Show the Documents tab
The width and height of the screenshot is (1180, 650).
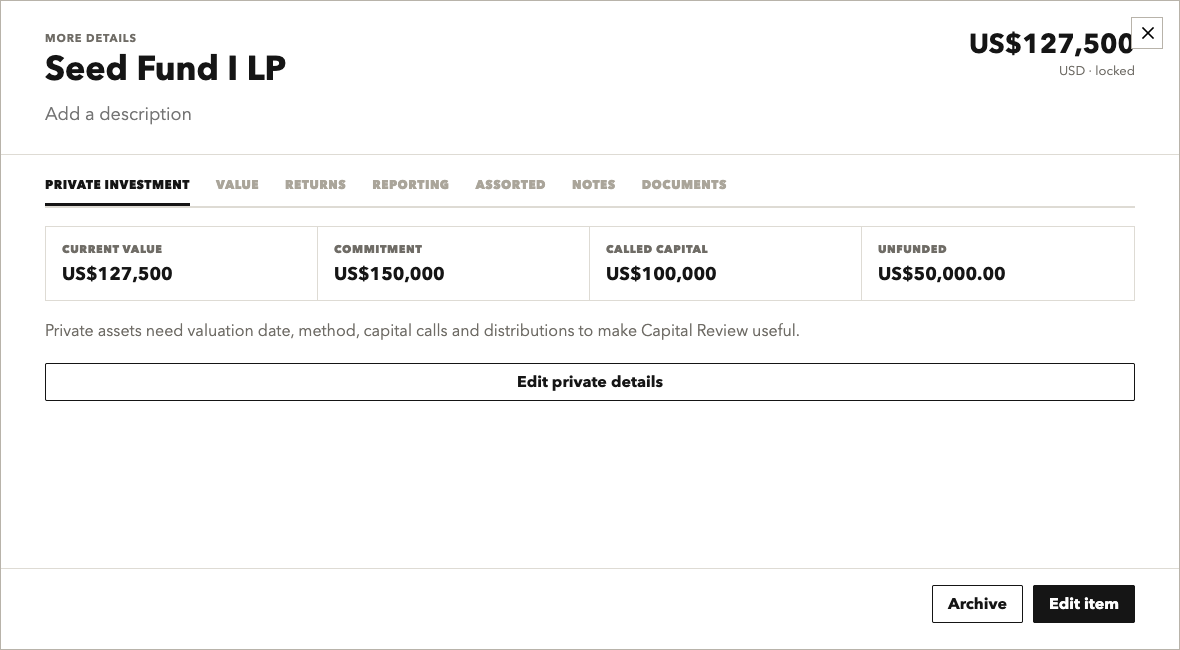click(x=684, y=184)
